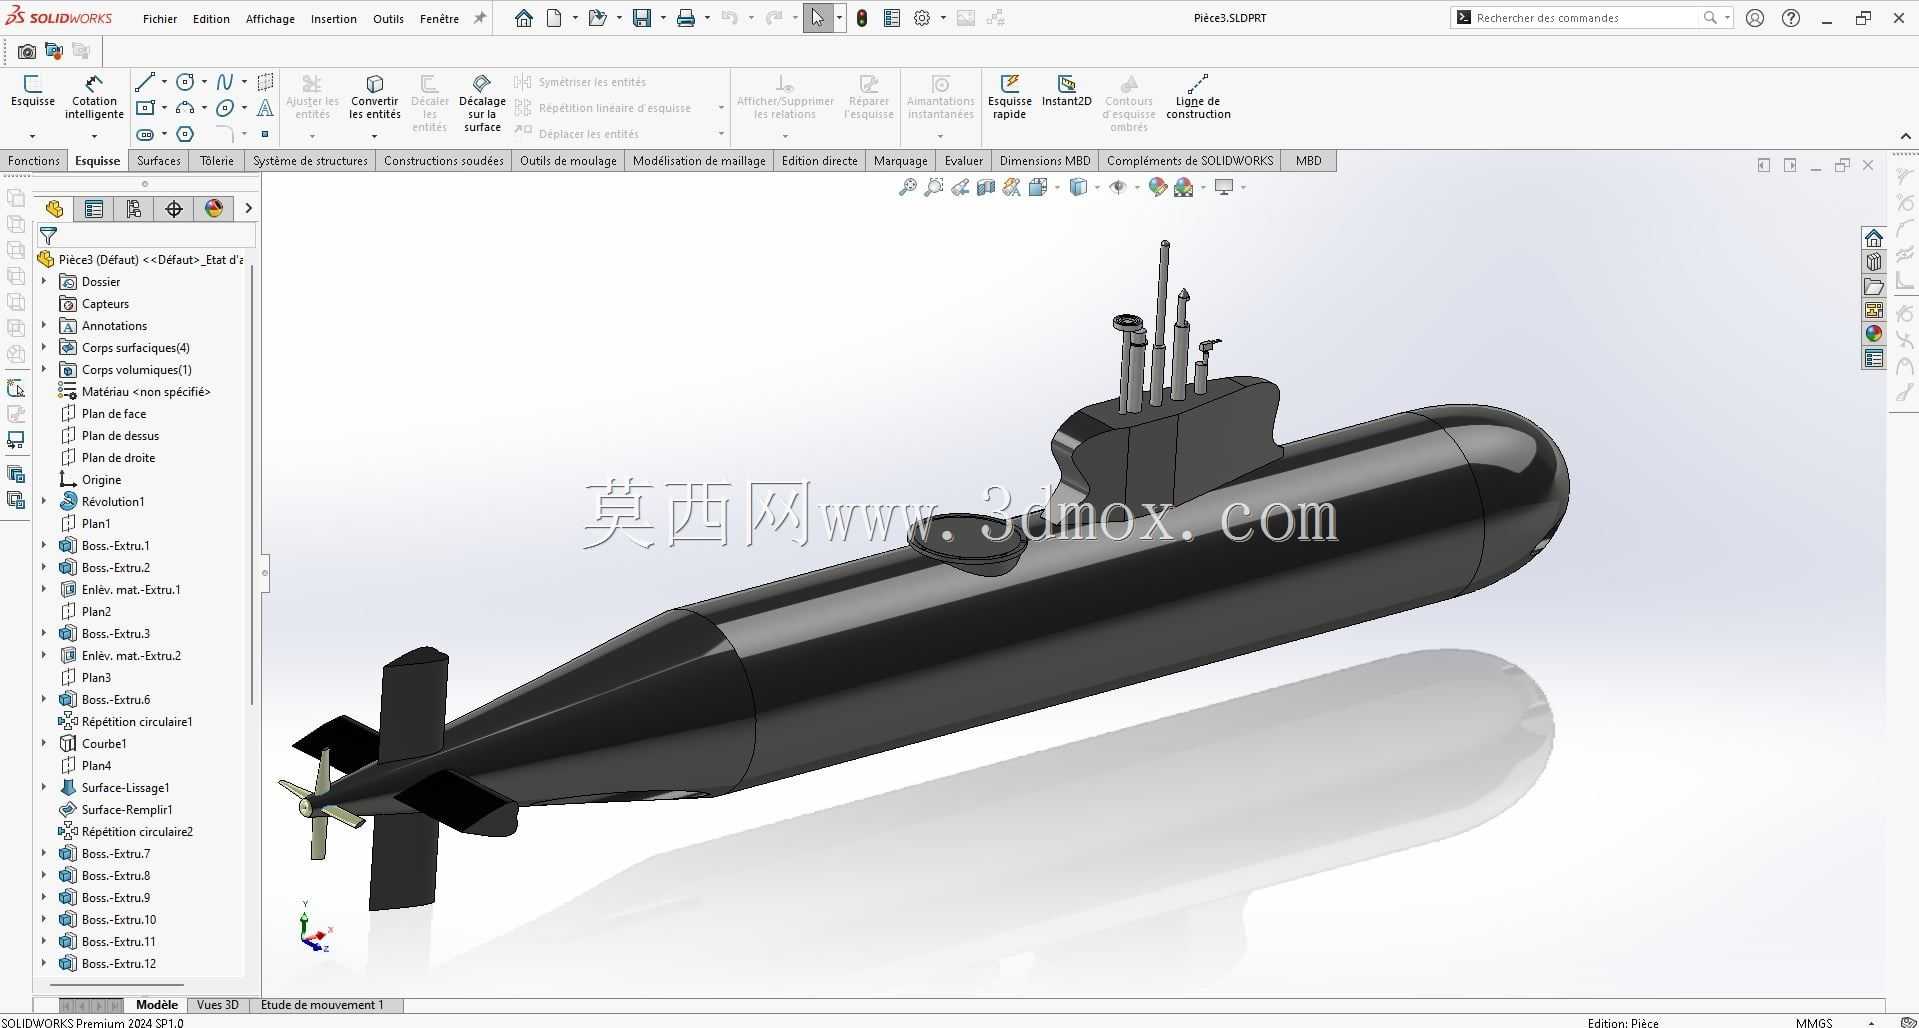Select the sketch Text (A) tool
1919x1028 pixels.
click(x=265, y=108)
